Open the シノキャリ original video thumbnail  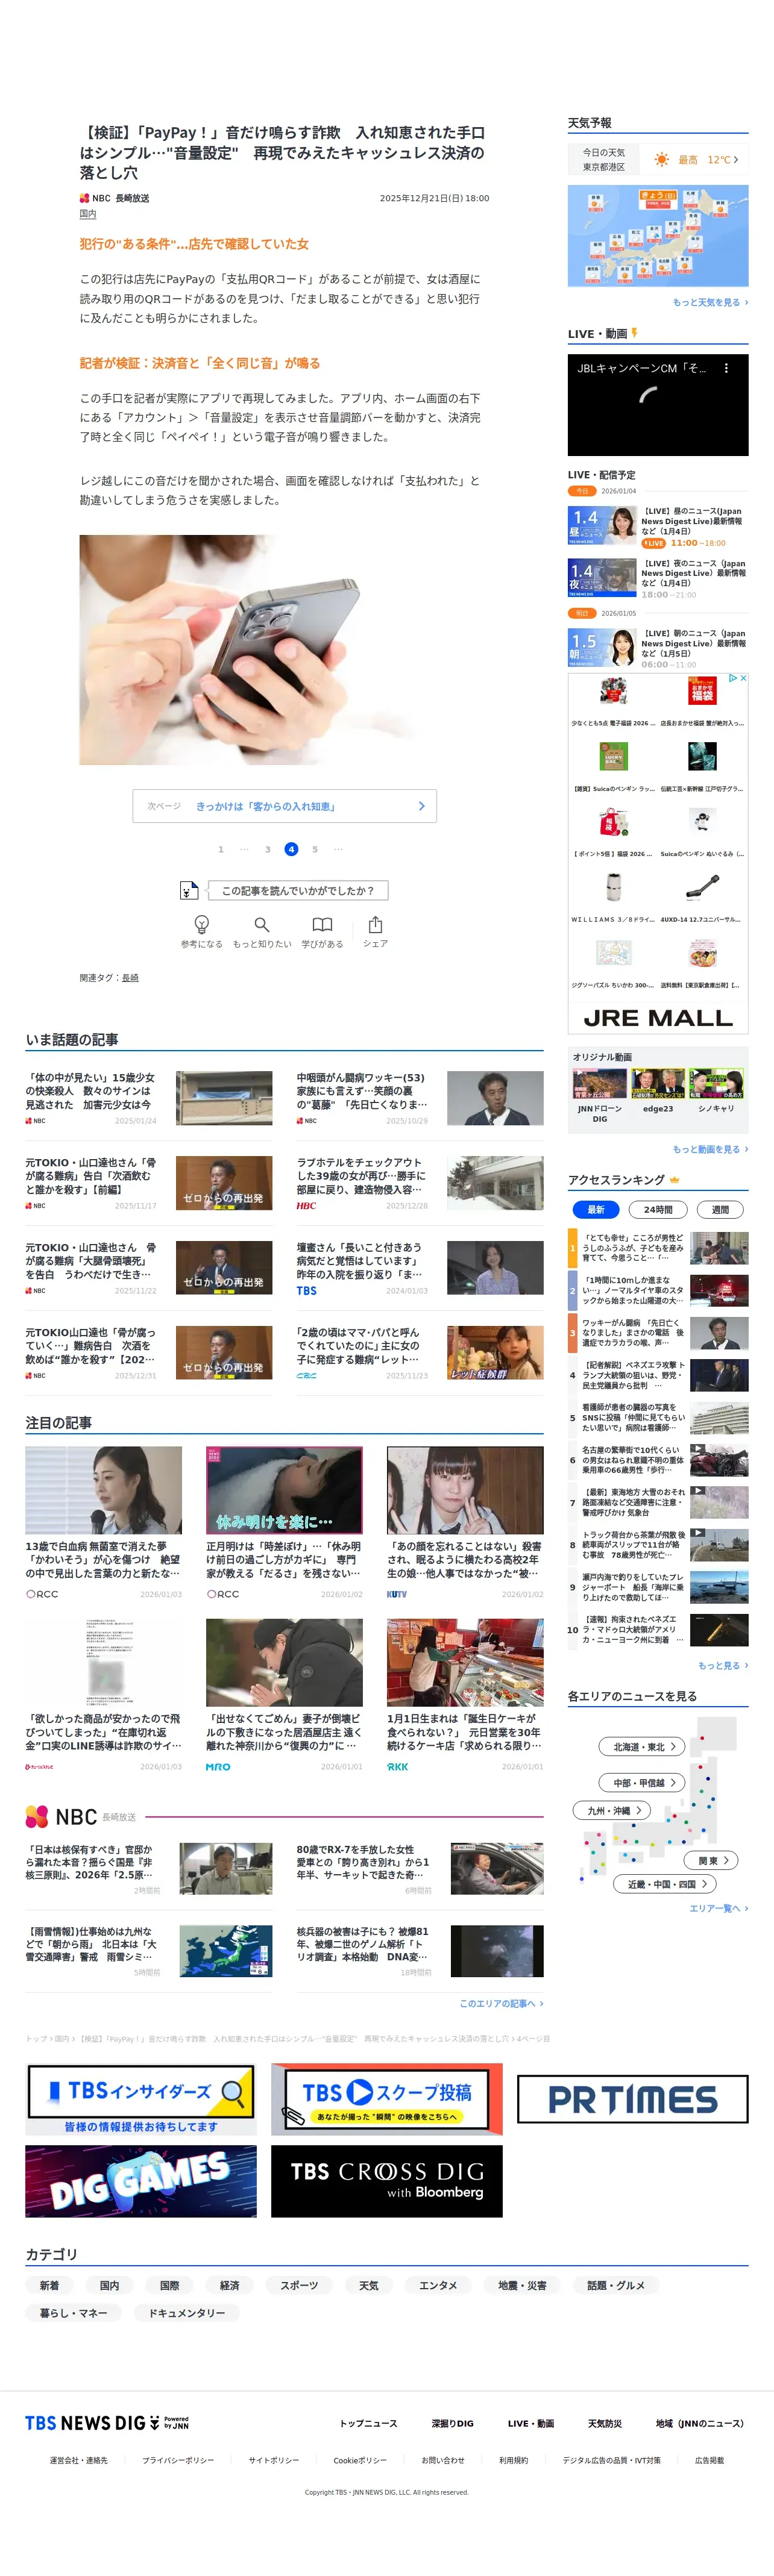click(x=716, y=1084)
